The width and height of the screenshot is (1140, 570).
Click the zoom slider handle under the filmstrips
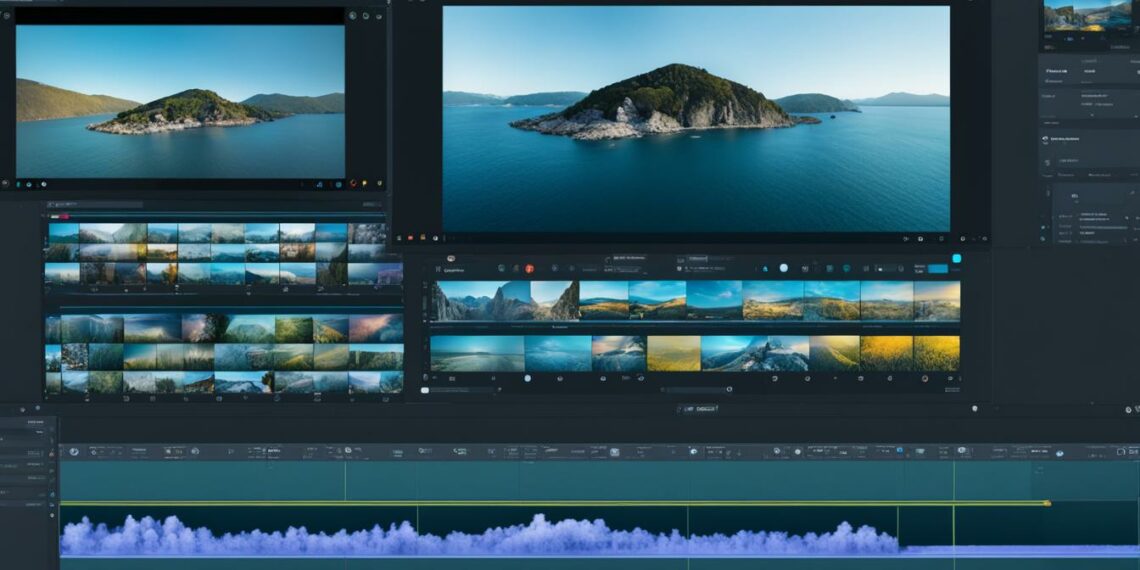pos(728,390)
